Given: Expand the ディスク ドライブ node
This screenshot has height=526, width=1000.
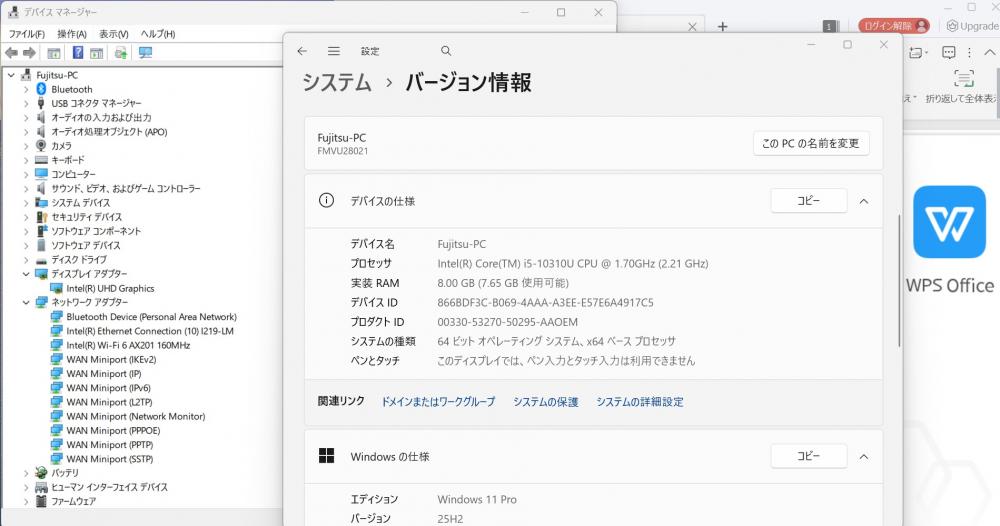Looking at the screenshot, I should (26, 259).
